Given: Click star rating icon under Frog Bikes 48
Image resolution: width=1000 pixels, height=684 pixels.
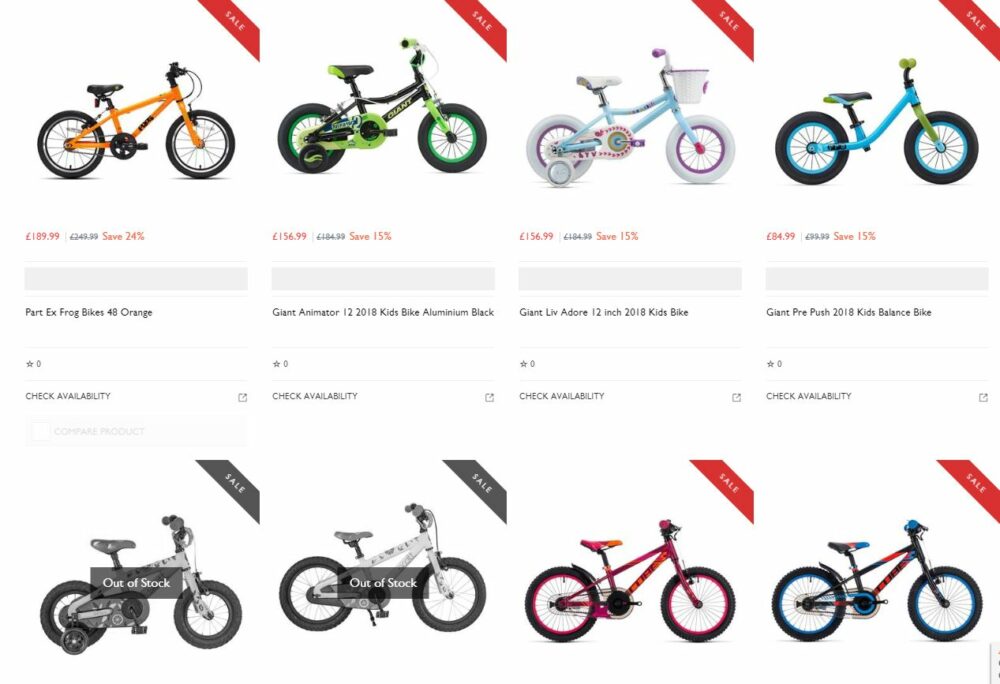Looking at the screenshot, I should [29, 364].
